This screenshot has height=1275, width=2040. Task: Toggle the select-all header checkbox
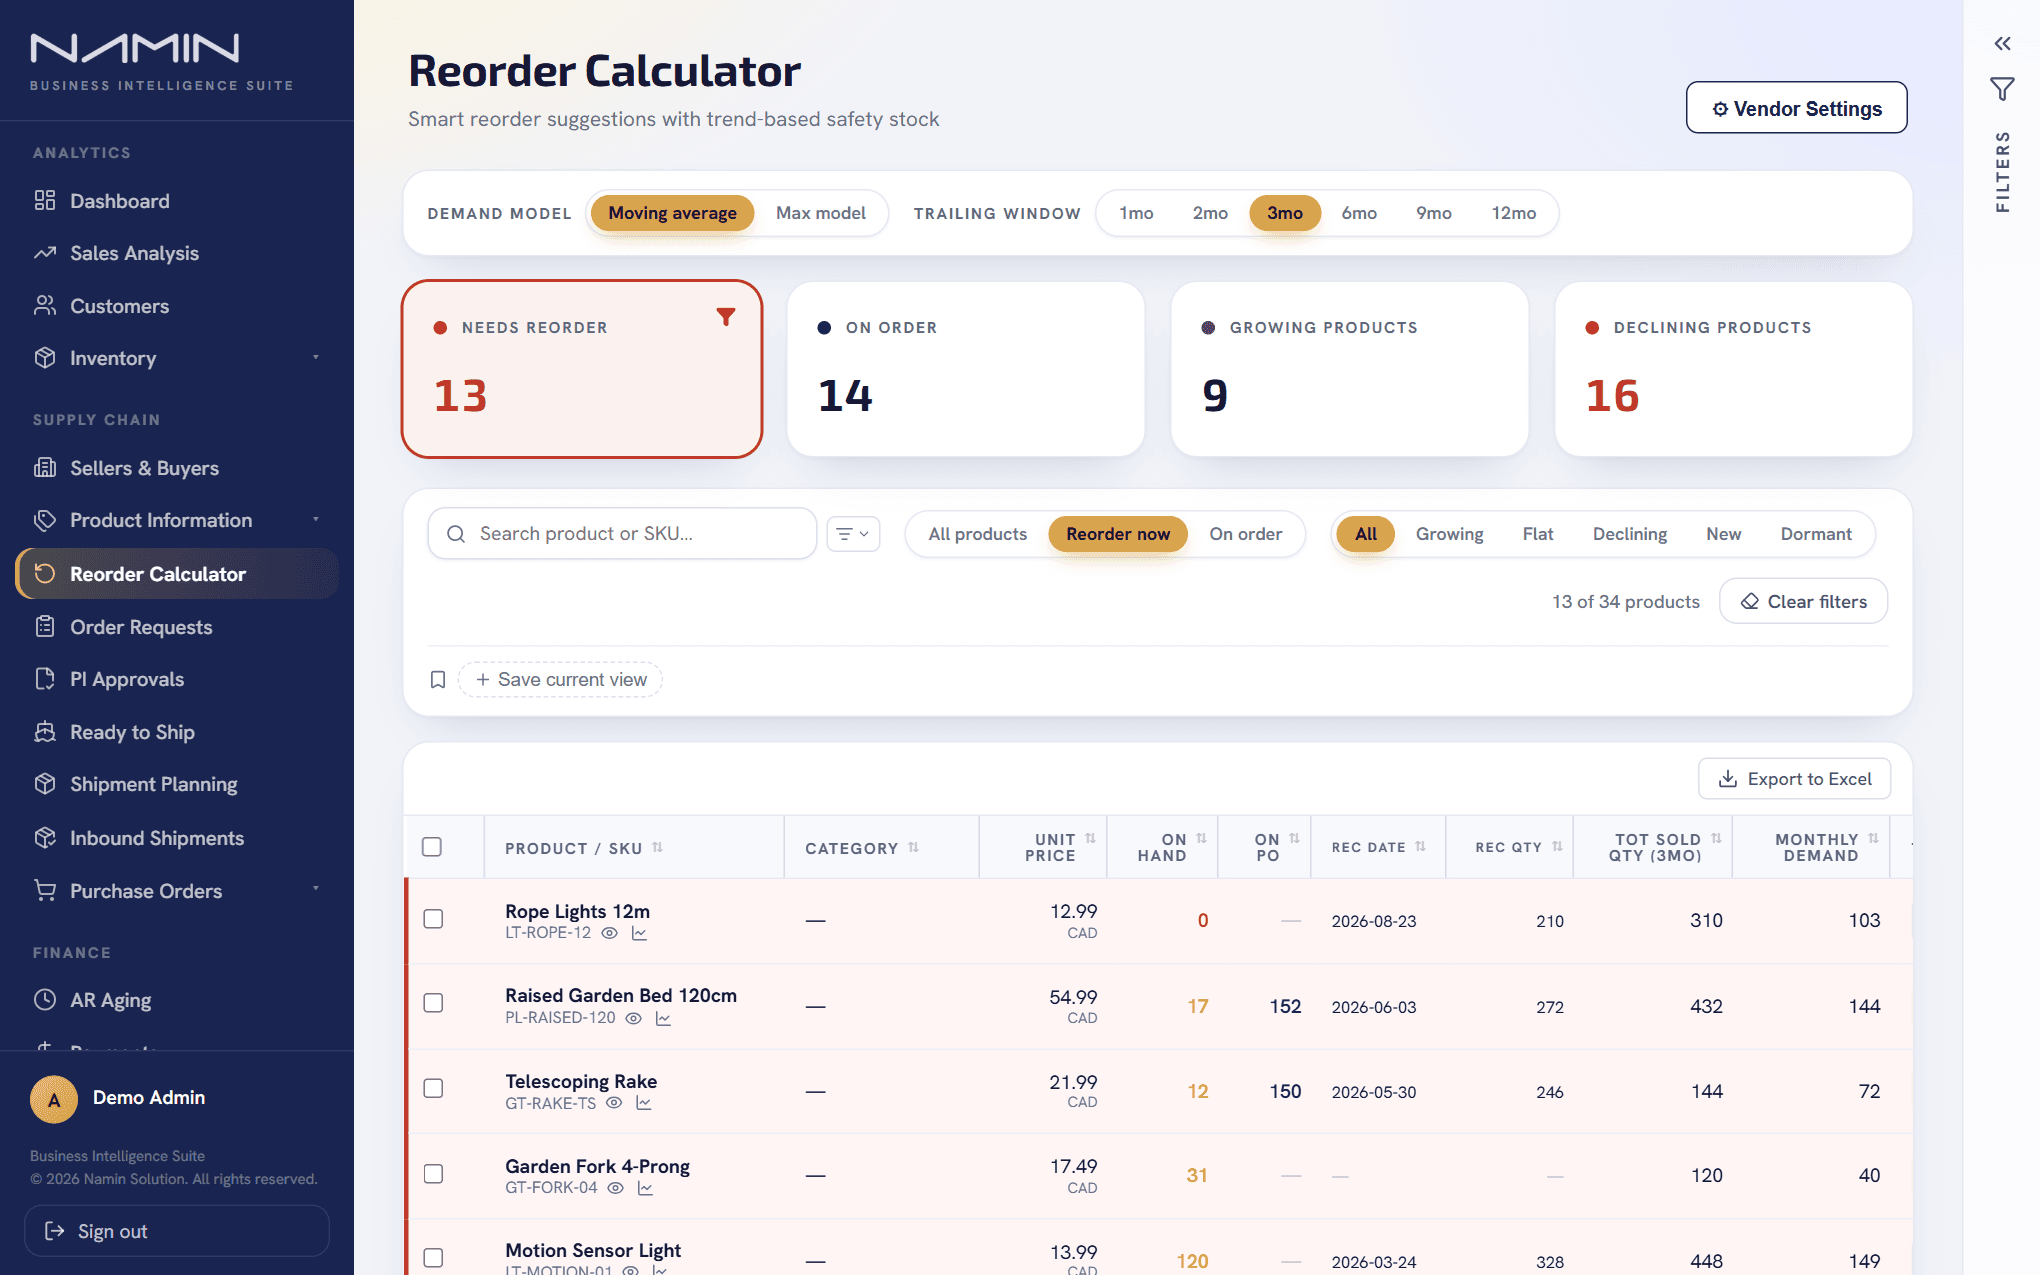(x=432, y=847)
